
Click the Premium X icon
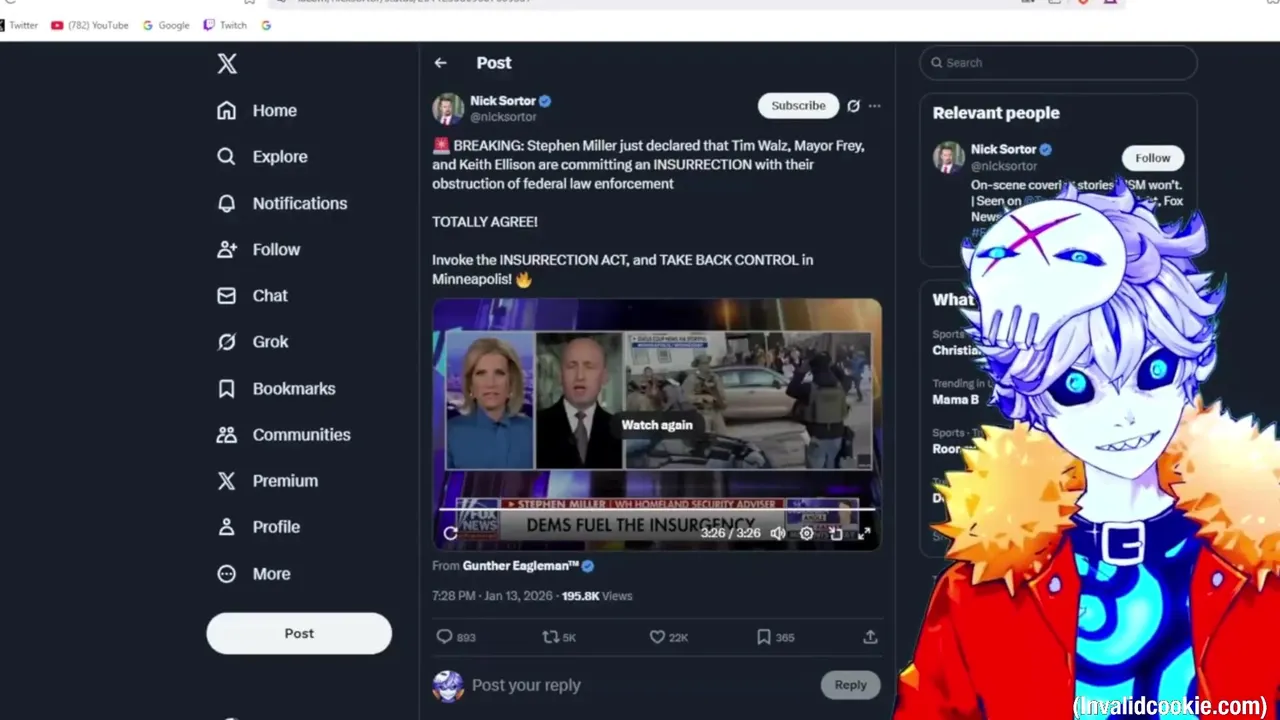[x=227, y=481]
